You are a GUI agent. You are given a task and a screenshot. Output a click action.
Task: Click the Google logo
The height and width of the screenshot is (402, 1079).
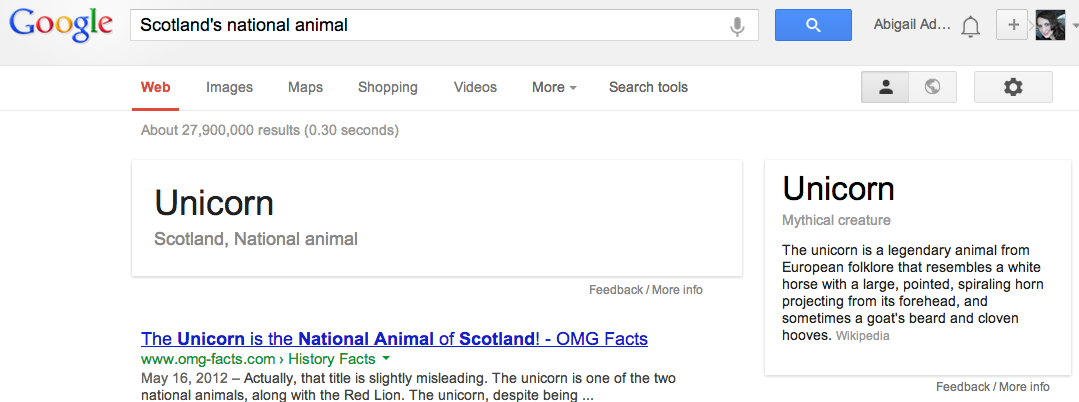click(x=61, y=26)
